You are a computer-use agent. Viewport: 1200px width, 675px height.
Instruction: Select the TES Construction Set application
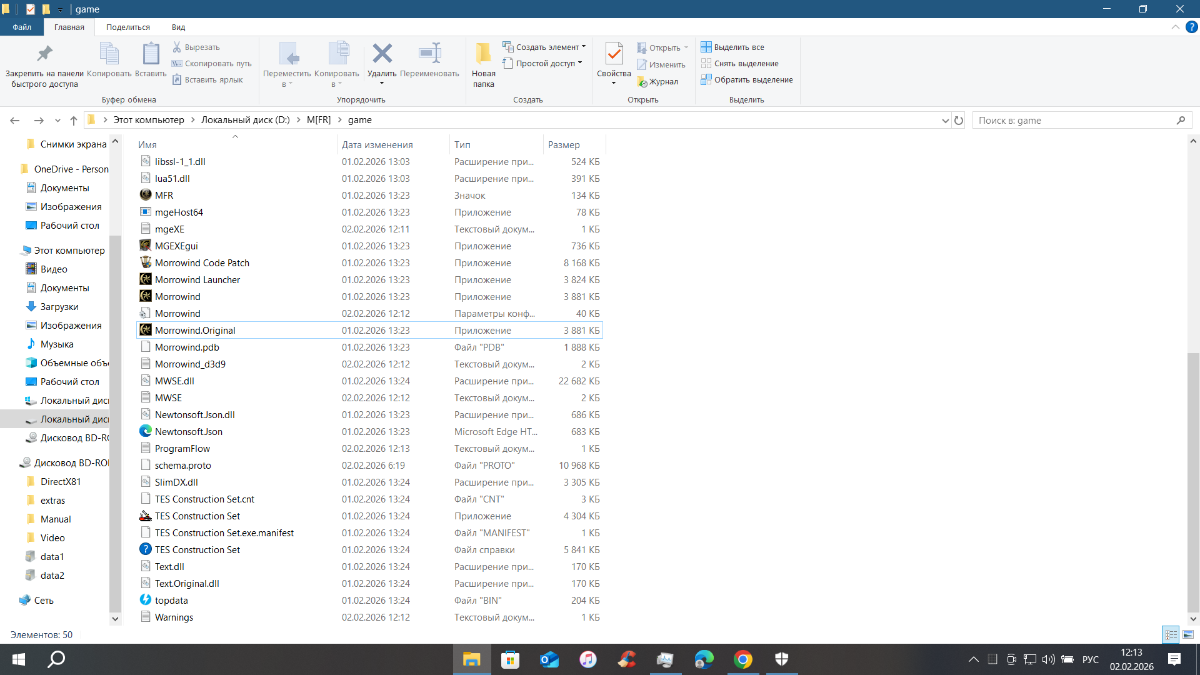pos(197,516)
